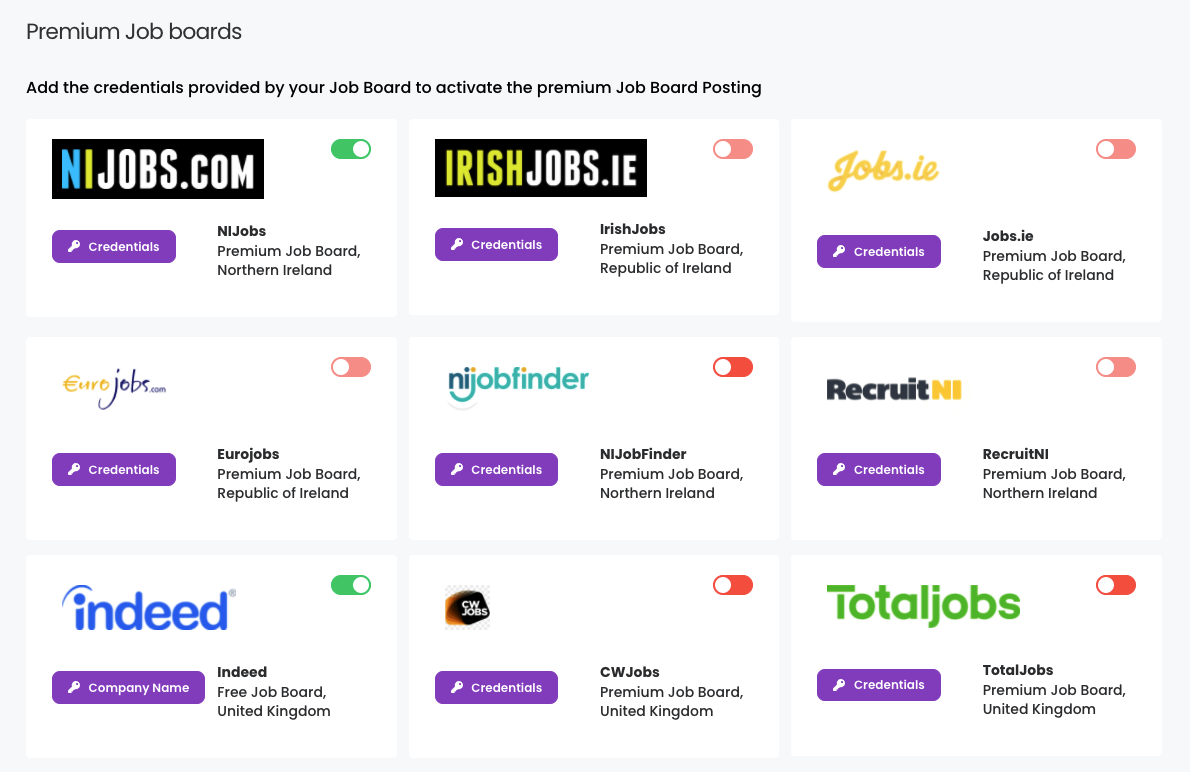This screenshot has height=772, width=1190.
Task: Open Credentials for RecruitNI
Action: pyautogui.click(x=878, y=469)
